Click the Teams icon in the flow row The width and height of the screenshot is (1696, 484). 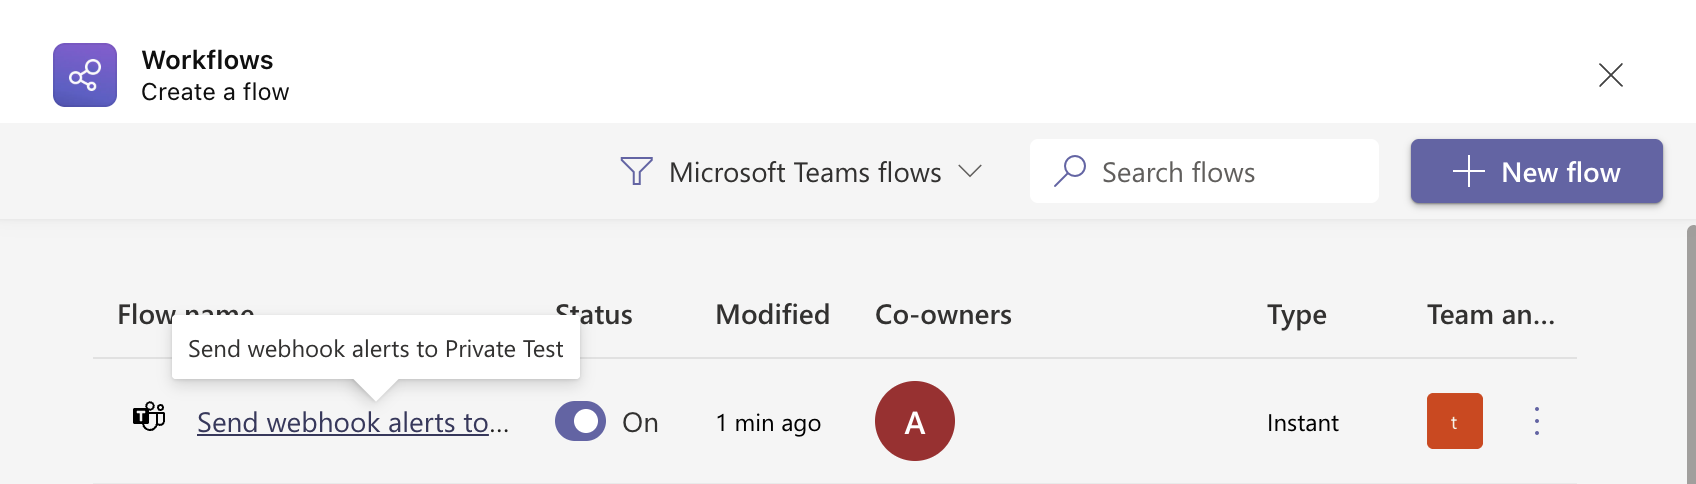[x=149, y=416]
